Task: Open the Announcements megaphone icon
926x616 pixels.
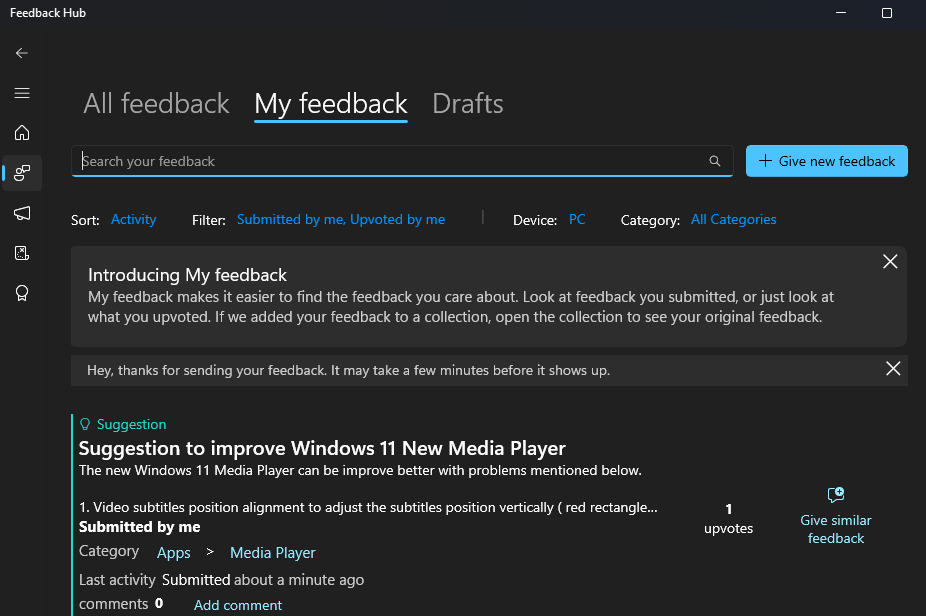Action: pos(22,213)
